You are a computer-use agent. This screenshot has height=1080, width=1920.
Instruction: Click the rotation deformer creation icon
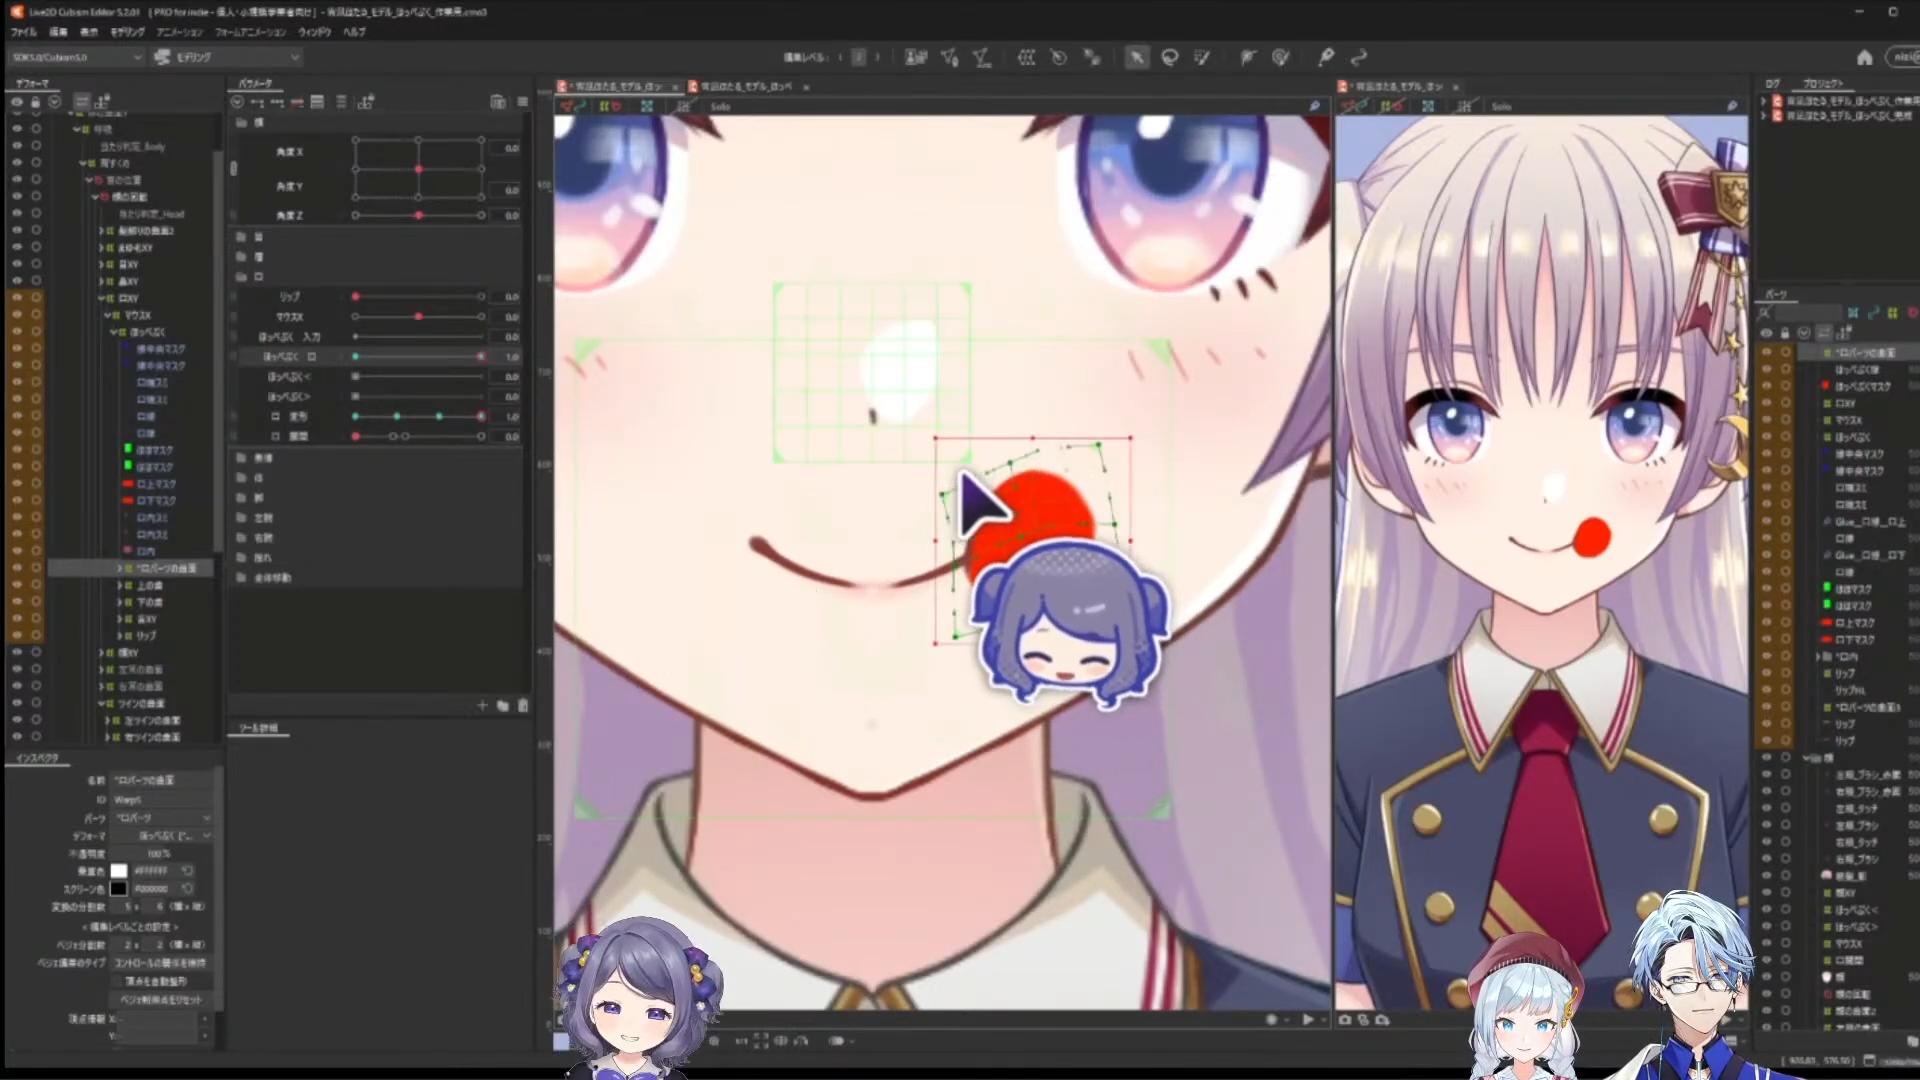pos(1058,58)
